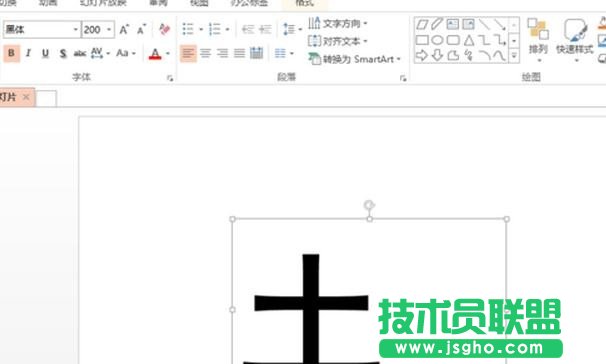Click the bullet list icon
This screenshot has height=364, width=606.
[x=188, y=29]
